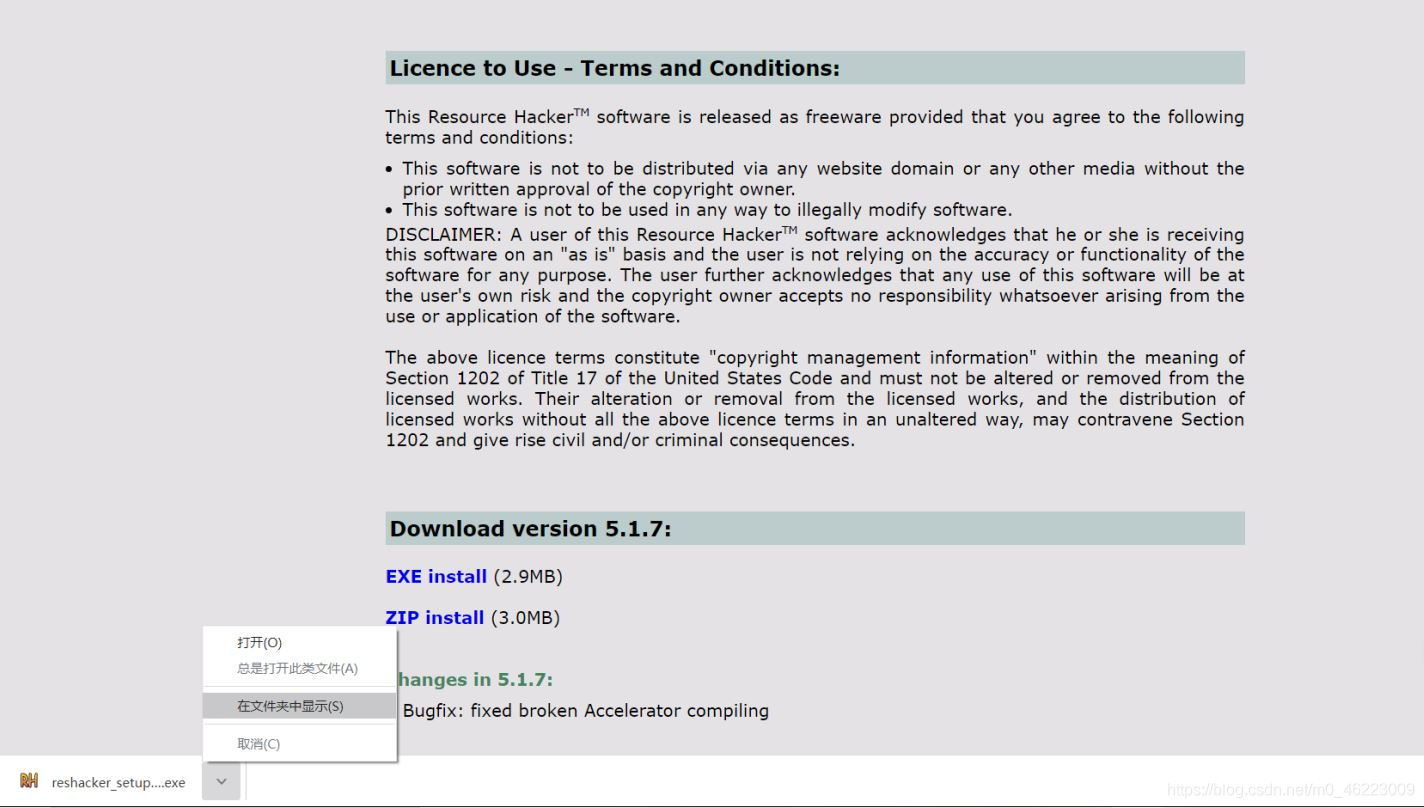Click the "(3.0MB)" size text

point(525,618)
